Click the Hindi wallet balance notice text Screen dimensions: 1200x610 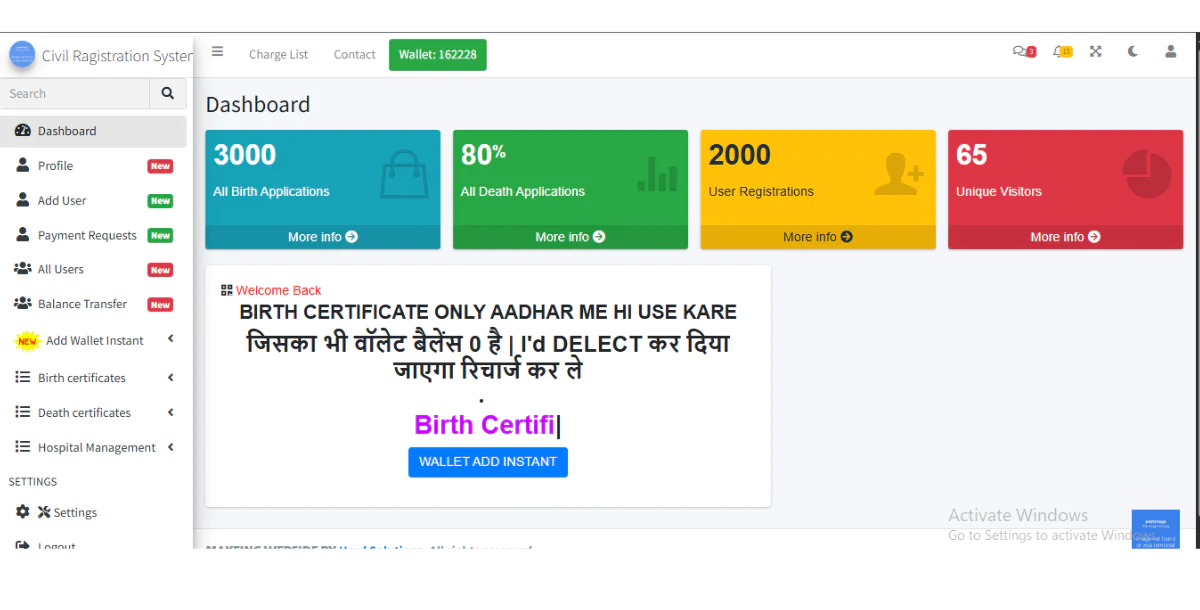pos(488,357)
